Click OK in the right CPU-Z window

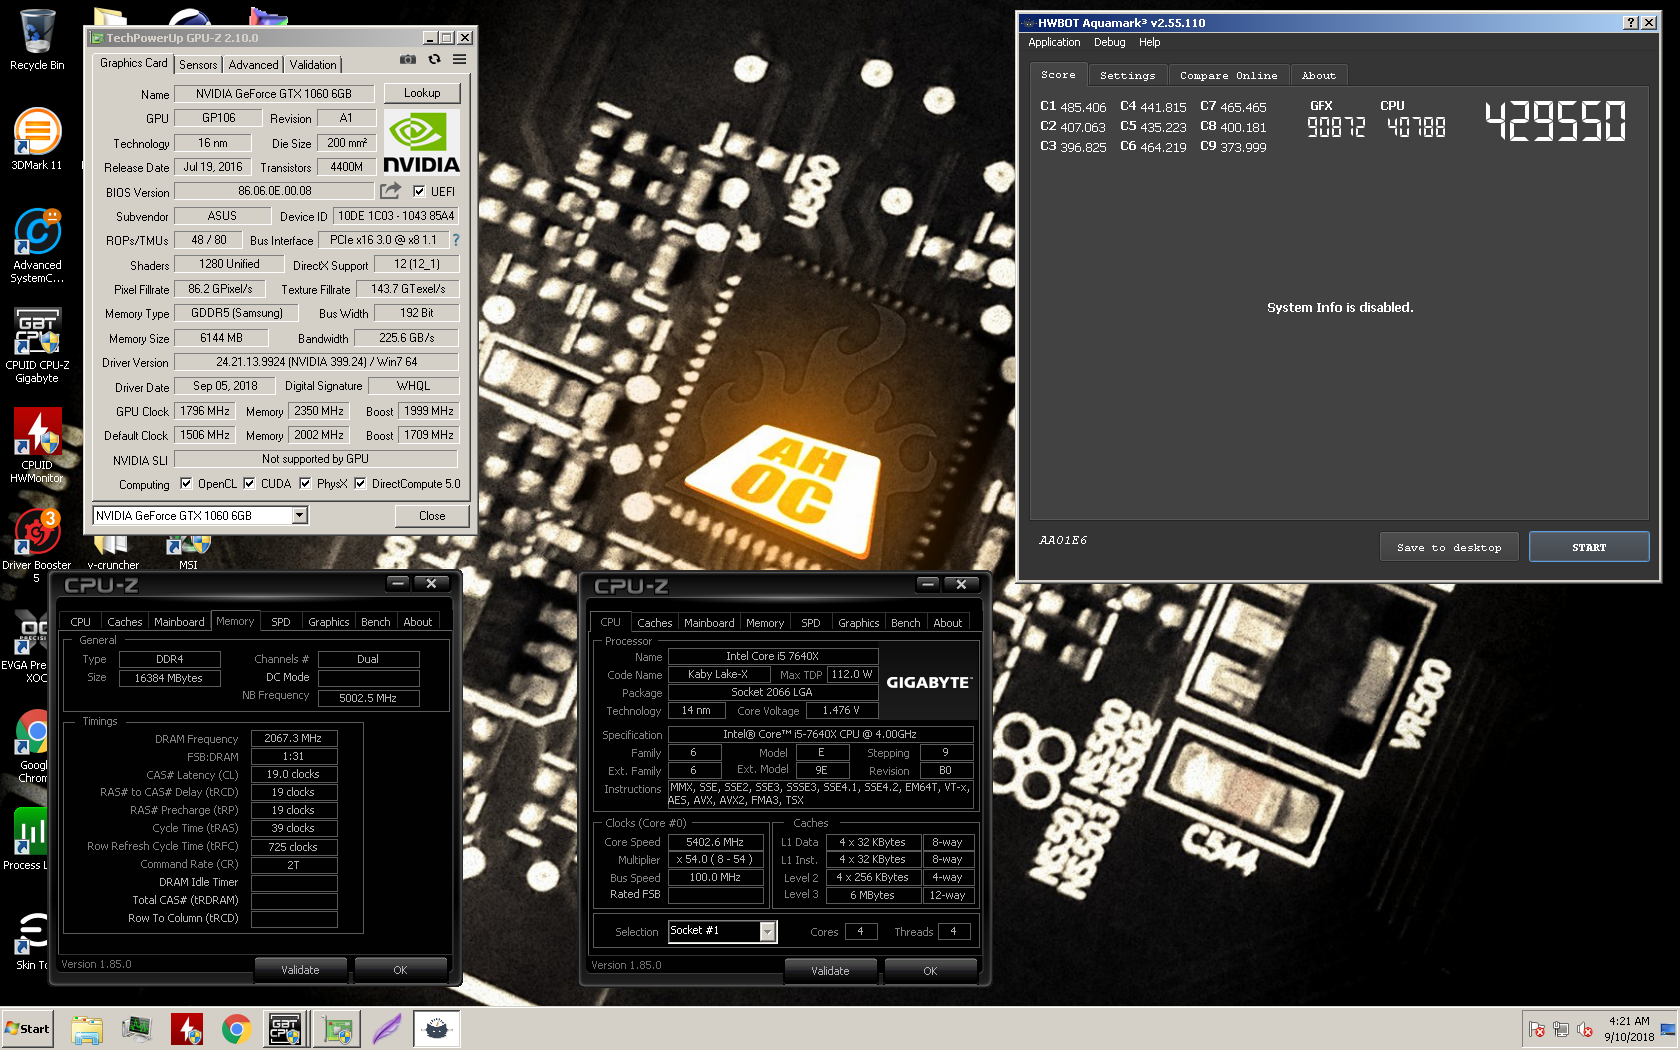coord(930,971)
